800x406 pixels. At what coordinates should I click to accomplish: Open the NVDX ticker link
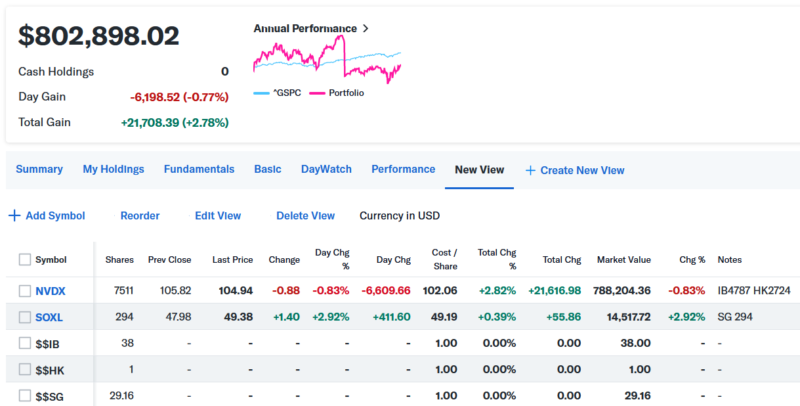(50, 291)
